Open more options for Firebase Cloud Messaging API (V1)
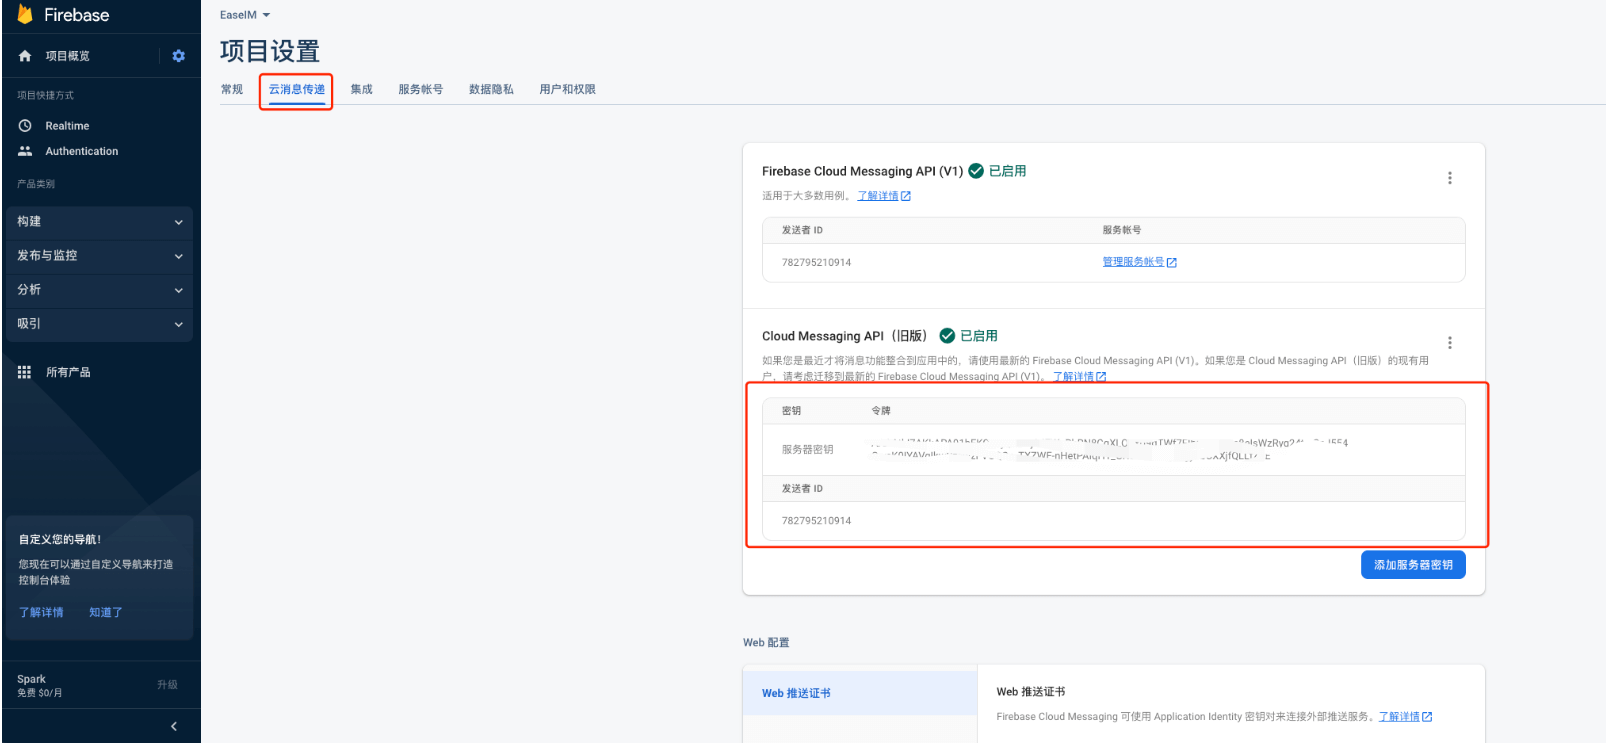 click(1449, 178)
